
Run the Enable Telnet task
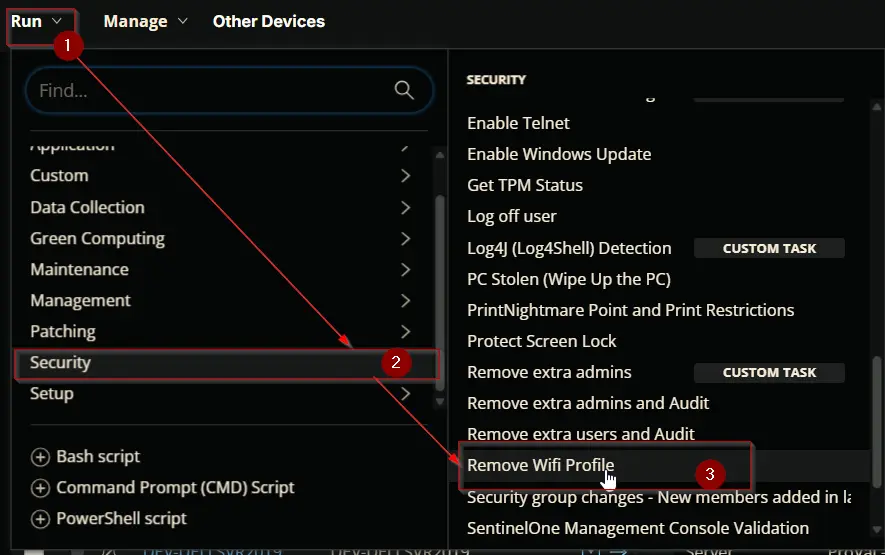(x=518, y=123)
